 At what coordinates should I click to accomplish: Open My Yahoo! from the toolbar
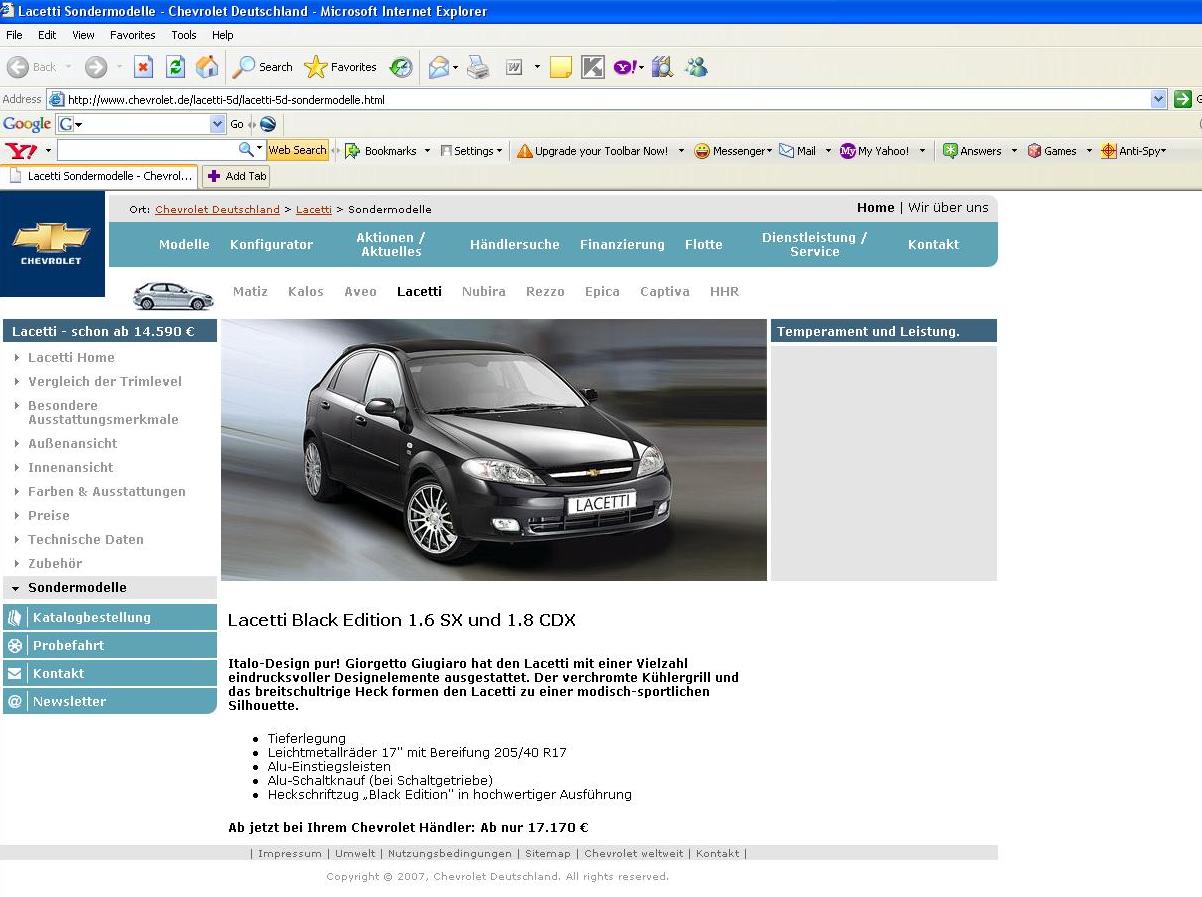pos(875,151)
